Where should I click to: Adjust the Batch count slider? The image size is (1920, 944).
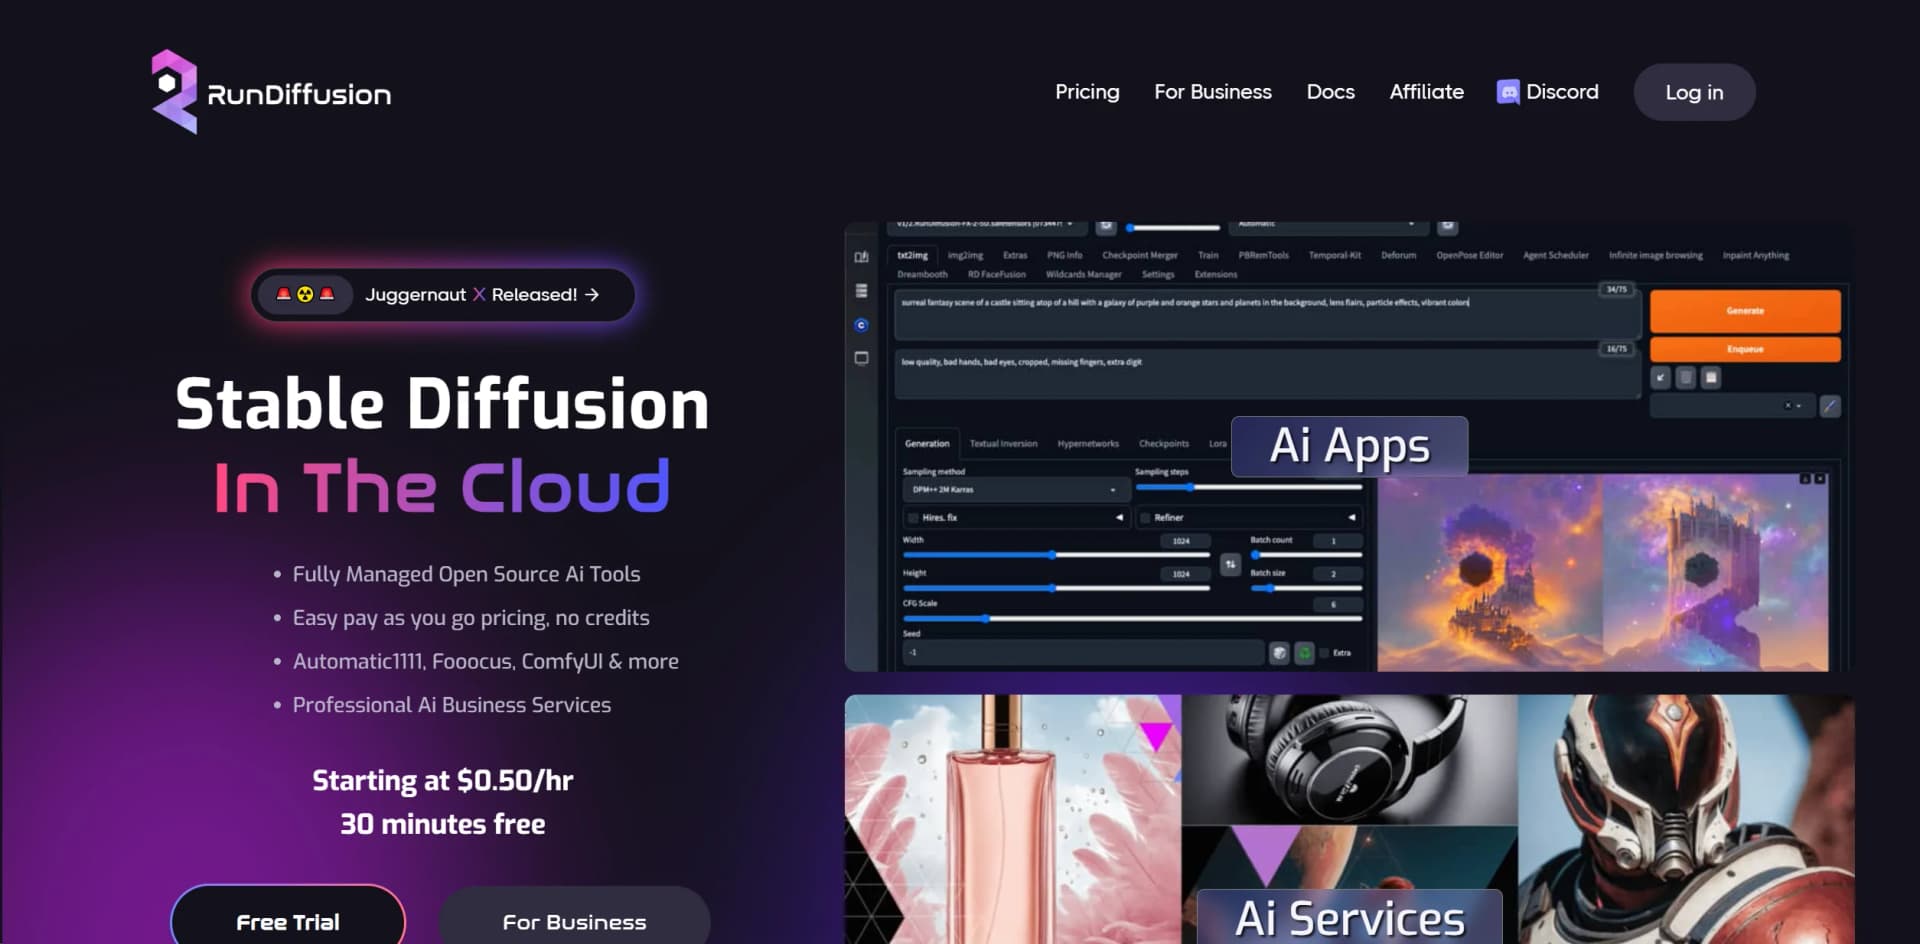[1306, 554]
